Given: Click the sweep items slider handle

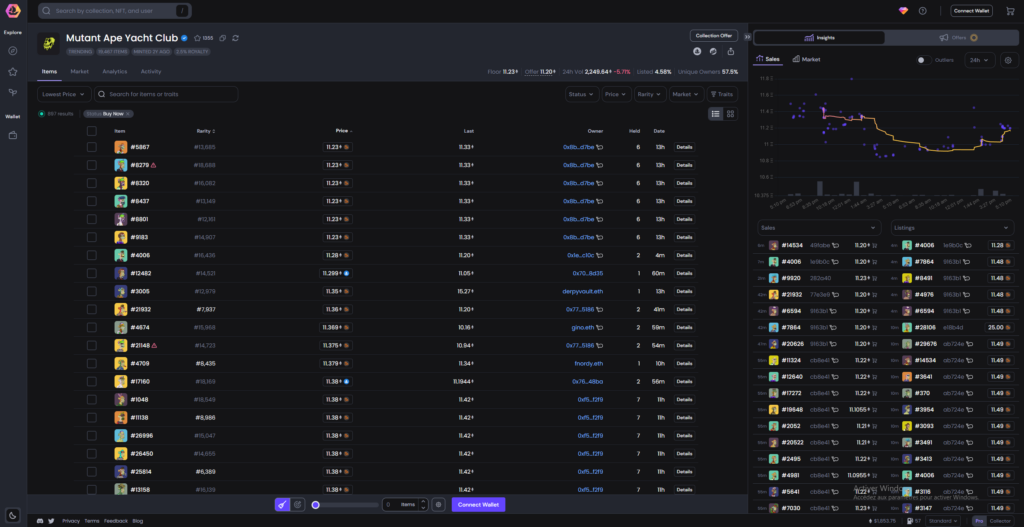Looking at the screenshot, I should click(315, 504).
